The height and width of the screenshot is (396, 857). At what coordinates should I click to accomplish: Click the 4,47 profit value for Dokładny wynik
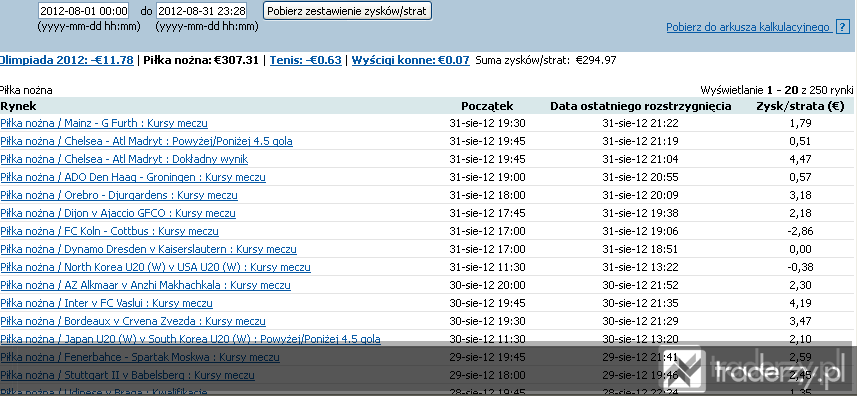point(801,159)
